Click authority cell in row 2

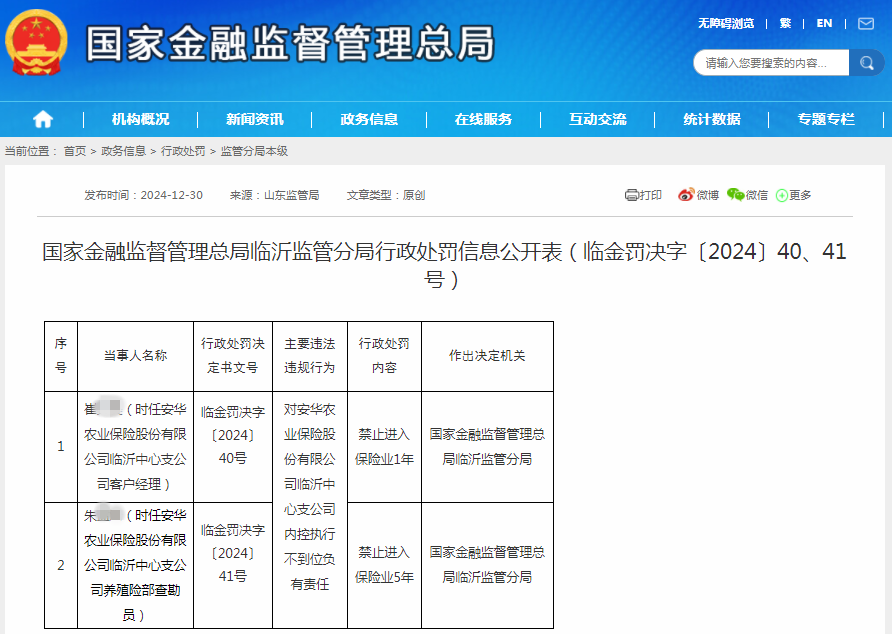(487, 565)
